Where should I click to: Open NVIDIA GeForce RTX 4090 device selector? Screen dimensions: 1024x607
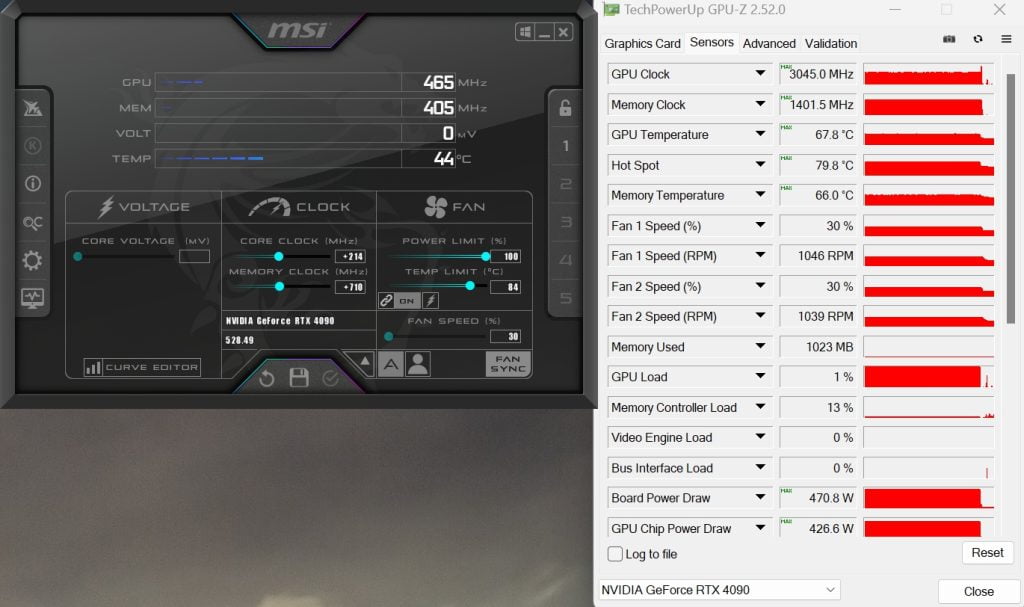coord(719,589)
